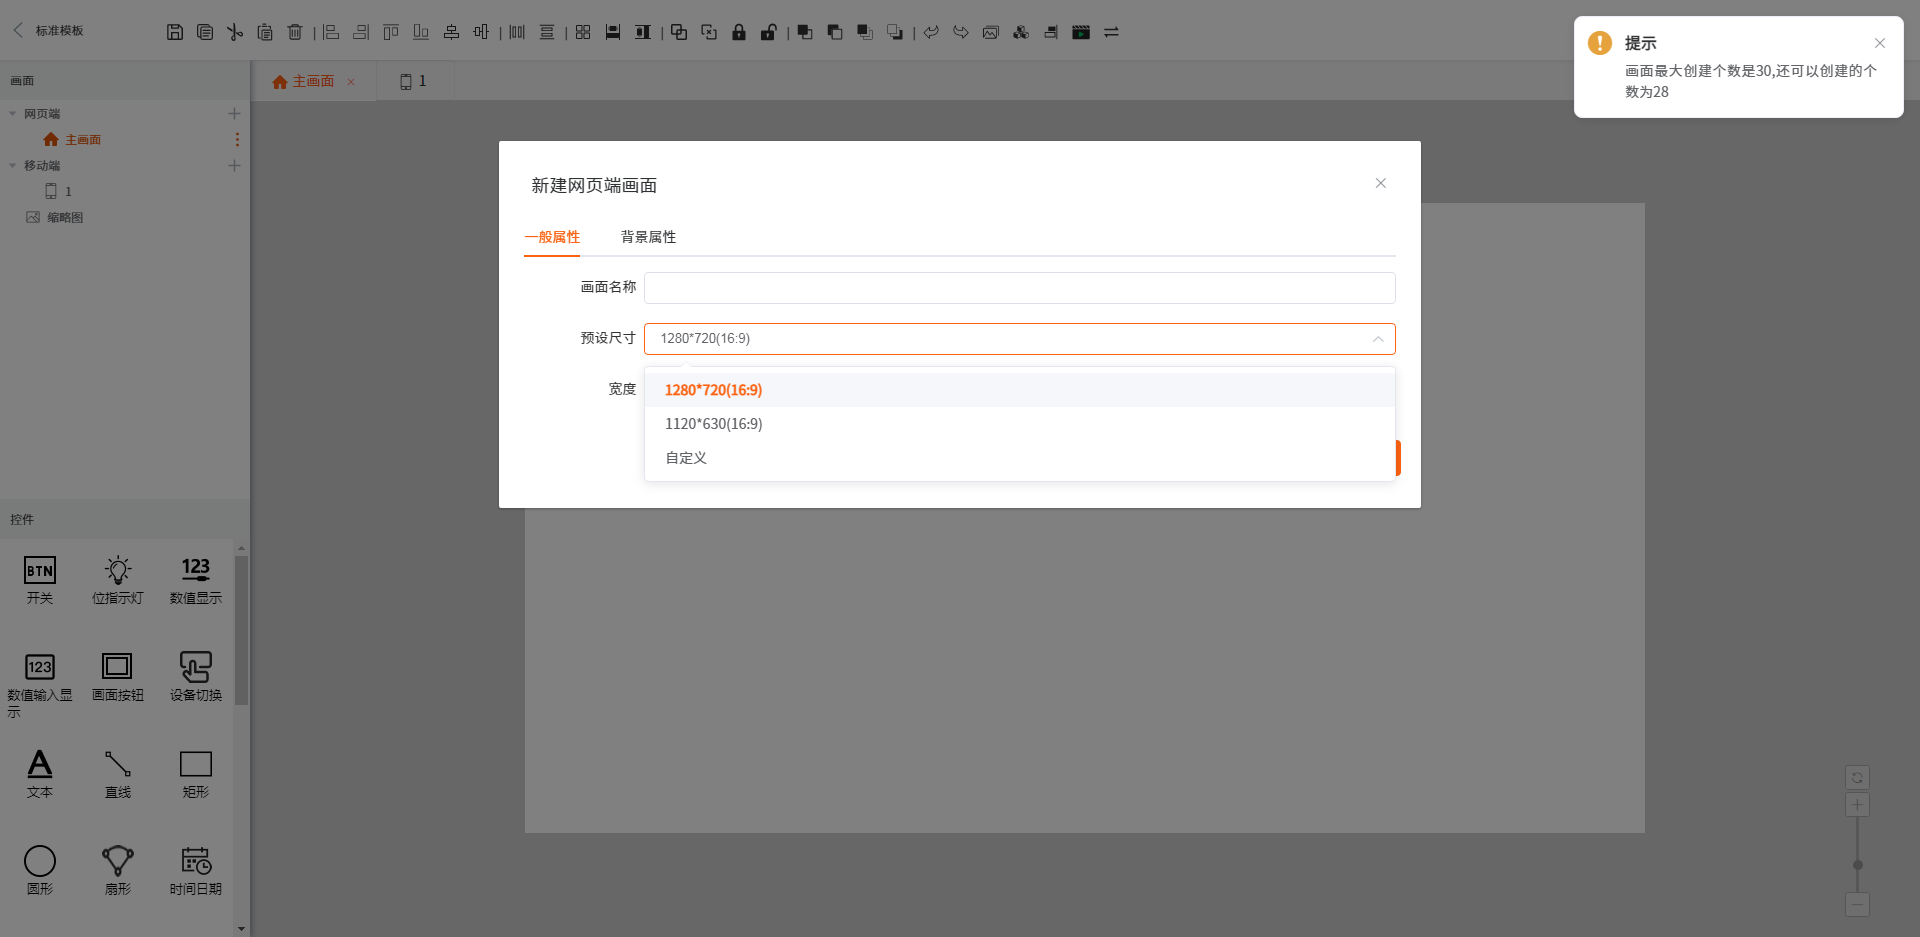
Task: Click the align top icon
Action: click(x=391, y=32)
